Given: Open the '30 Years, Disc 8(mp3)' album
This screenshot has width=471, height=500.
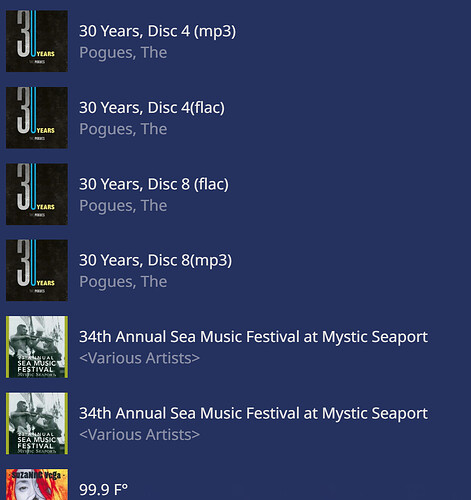Looking at the screenshot, I should point(155,260).
